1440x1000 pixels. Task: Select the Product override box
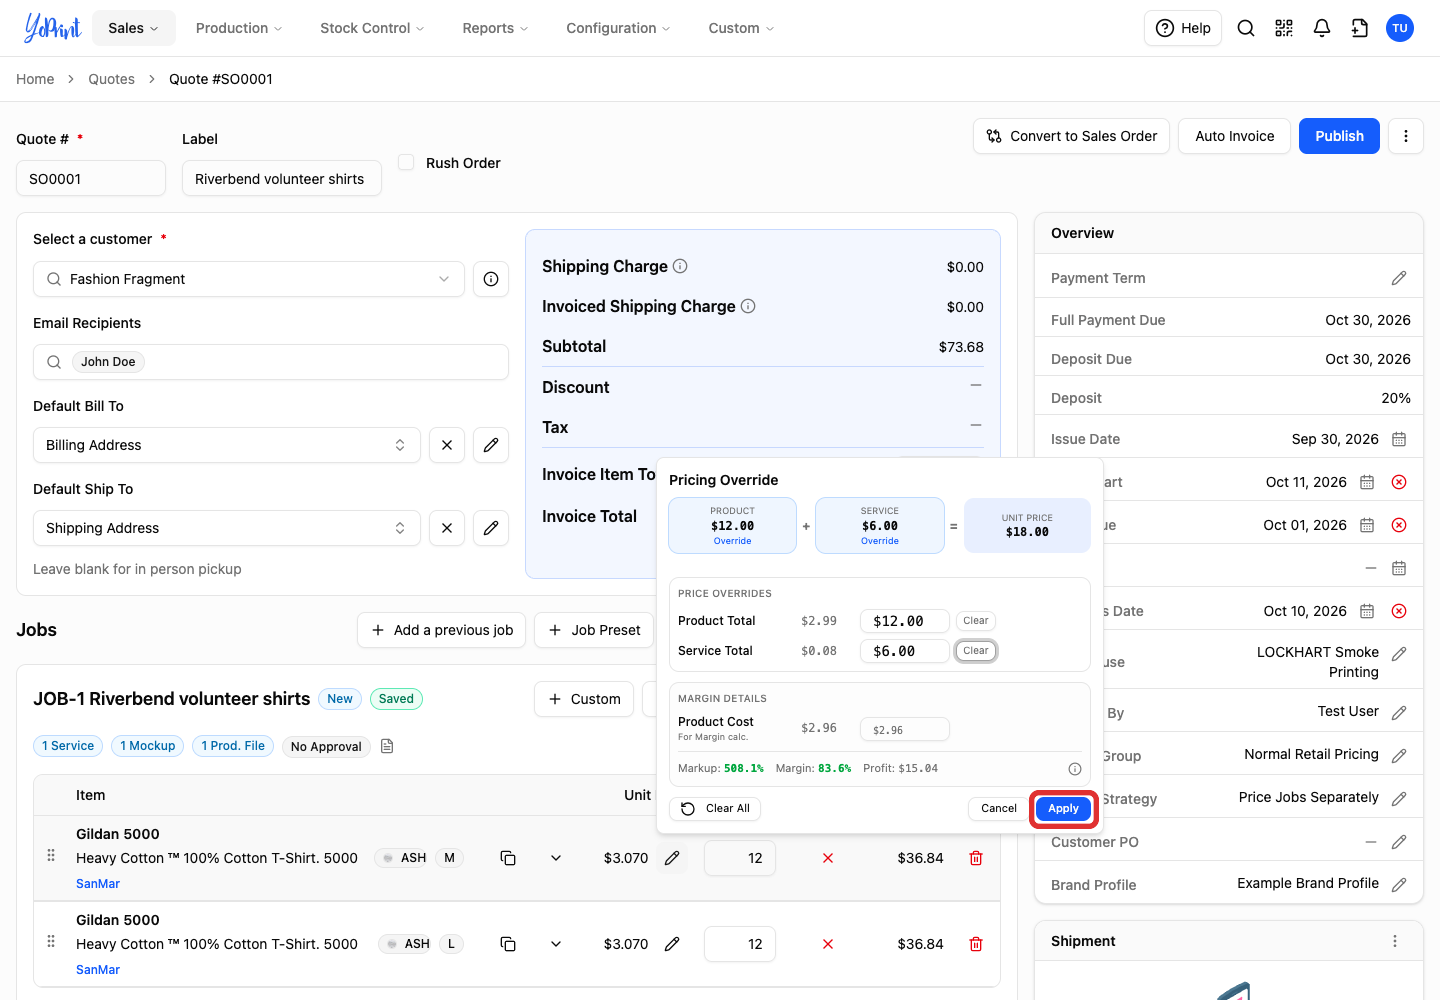pyautogui.click(x=733, y=525)
